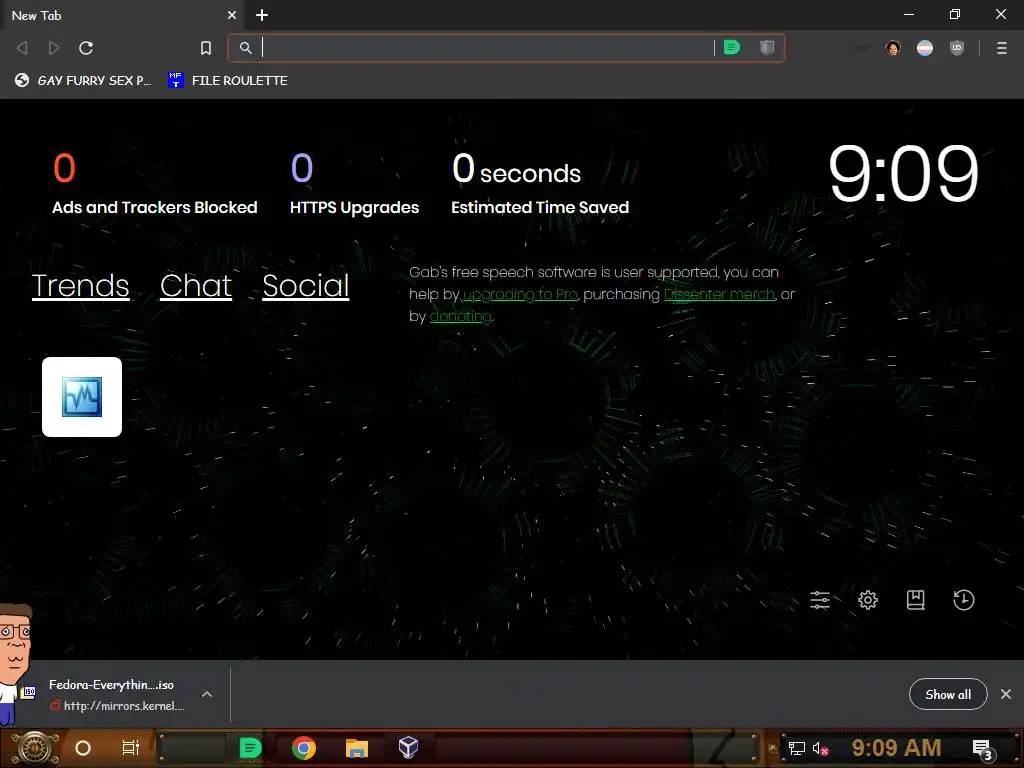Open the browser hamburger menu
This screenshot has height=768, width=1024.
(1002, 48)
